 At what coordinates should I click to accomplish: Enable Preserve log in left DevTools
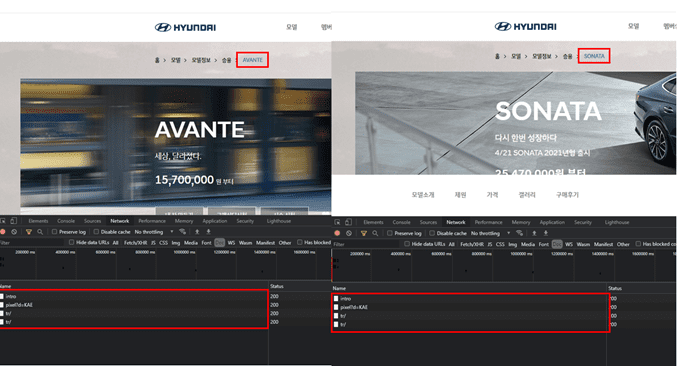click(x=69, y=232)
